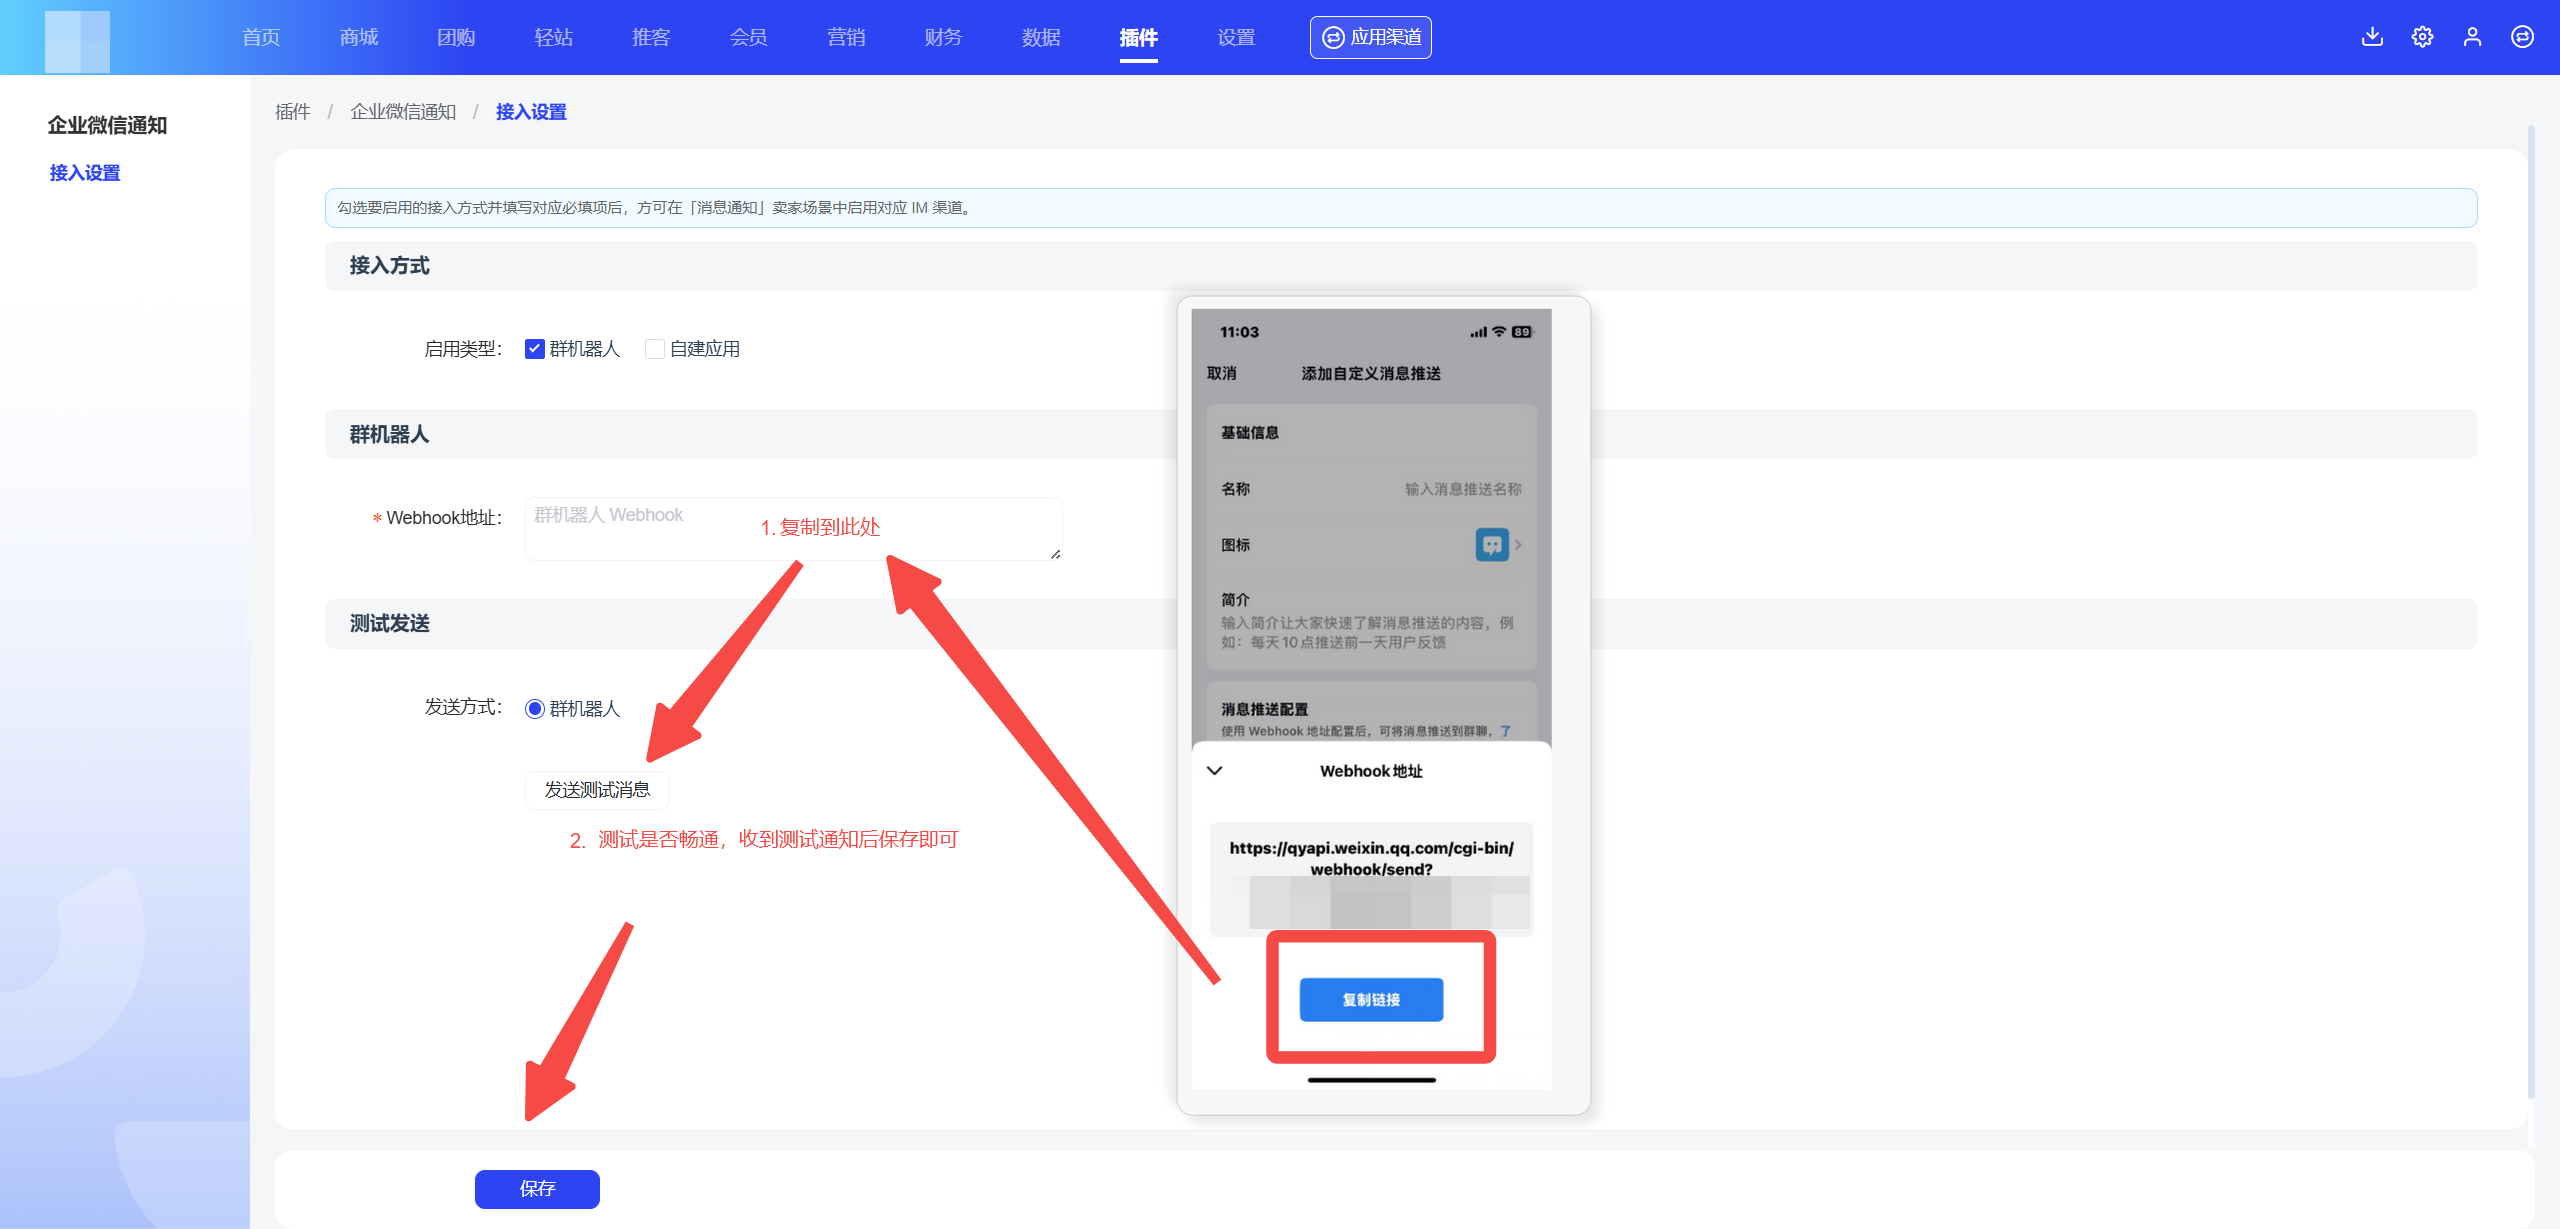
Task: Open the 商城 menu
Action: coord(359,37)
